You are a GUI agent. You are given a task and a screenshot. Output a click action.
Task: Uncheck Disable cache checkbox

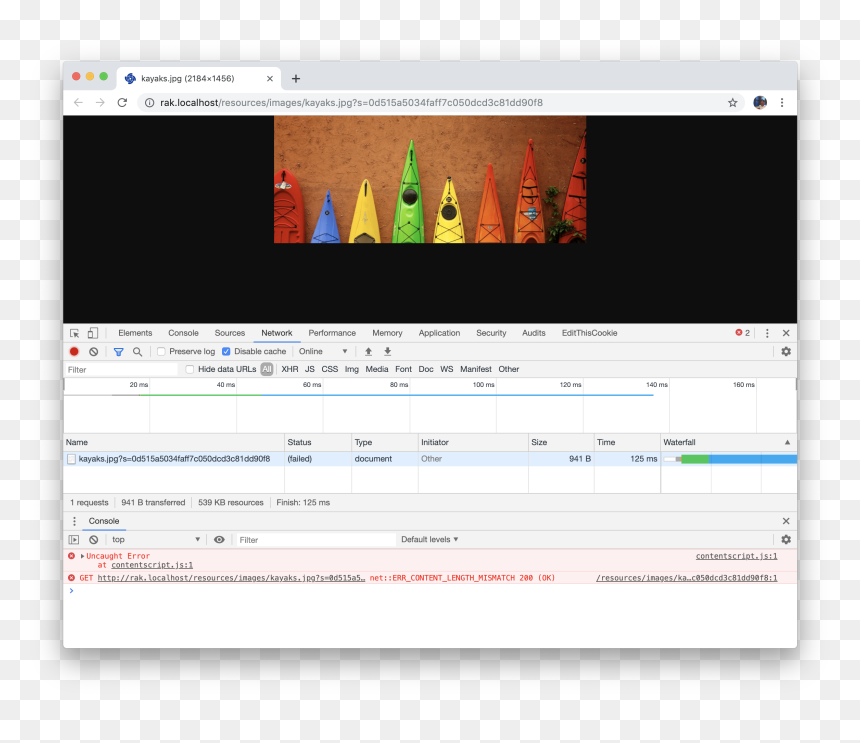(x=226, y=351)
